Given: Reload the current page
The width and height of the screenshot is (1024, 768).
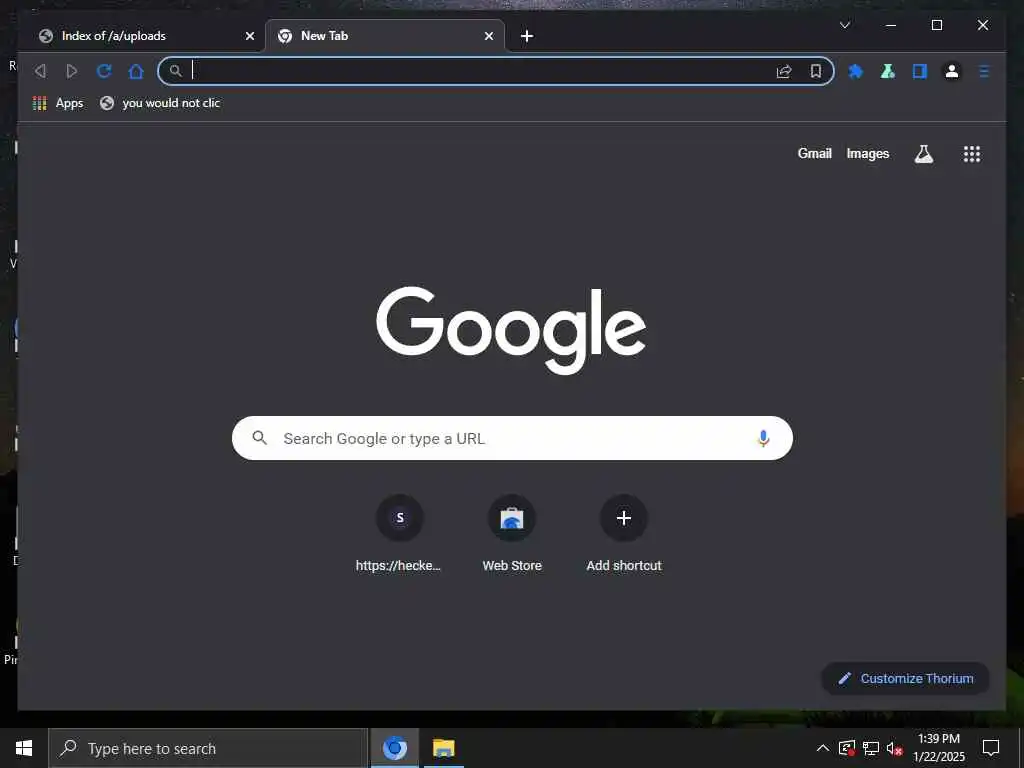Looking at the screenshot, I should (x=104, y=71).
